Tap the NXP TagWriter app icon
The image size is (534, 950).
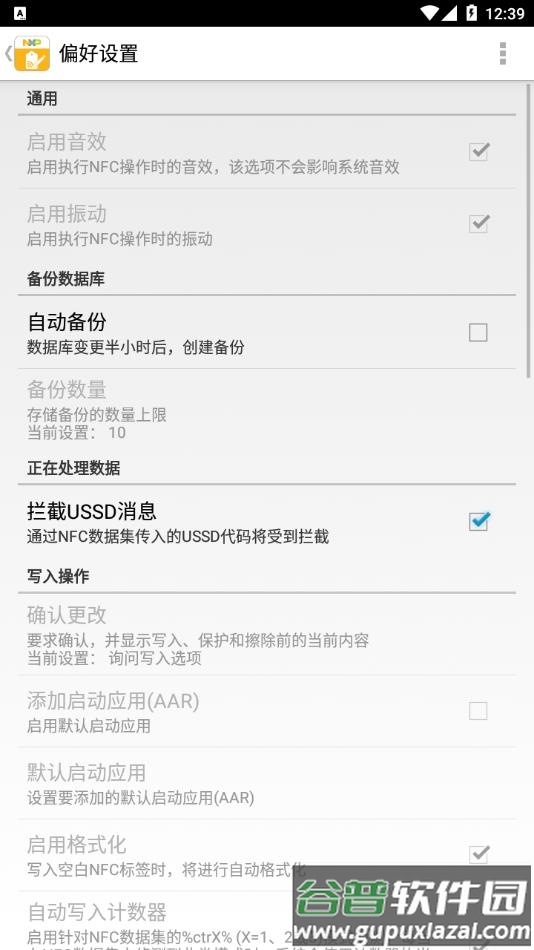tap(32, 53)
